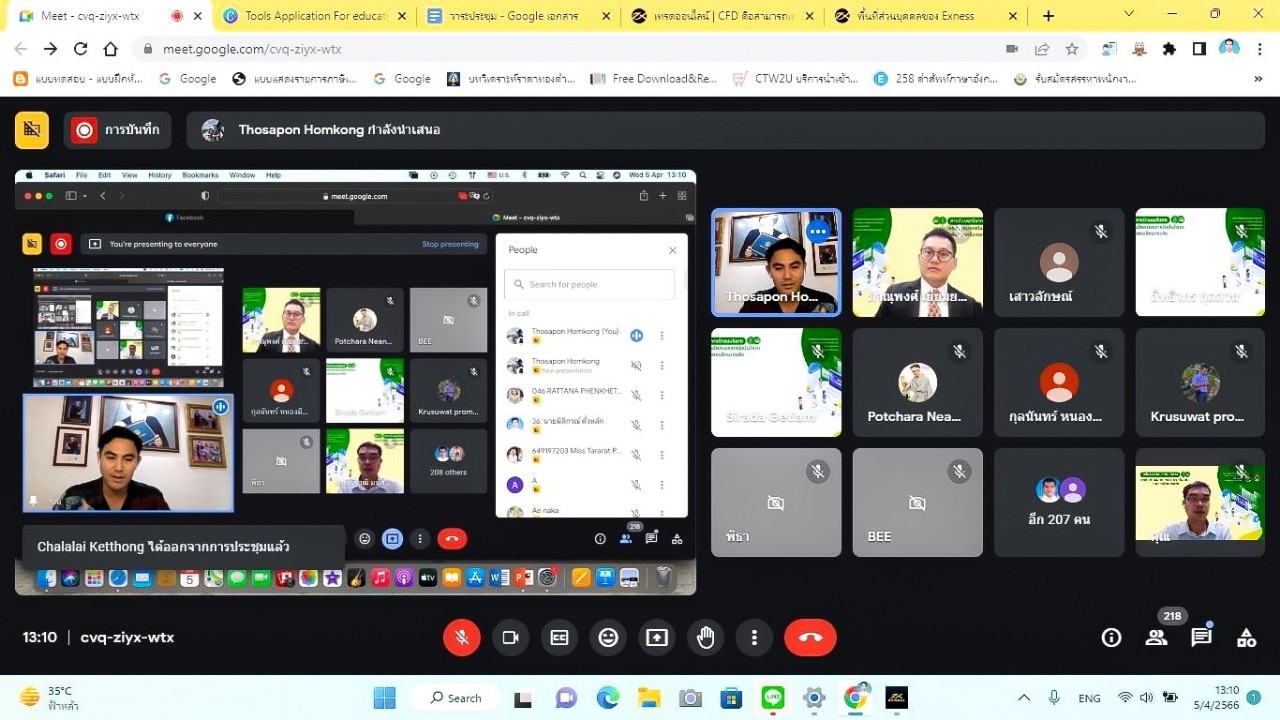Viewport: 1280px width, 720px height.
Task: Turn on closed captions
Action: [559, 637]
